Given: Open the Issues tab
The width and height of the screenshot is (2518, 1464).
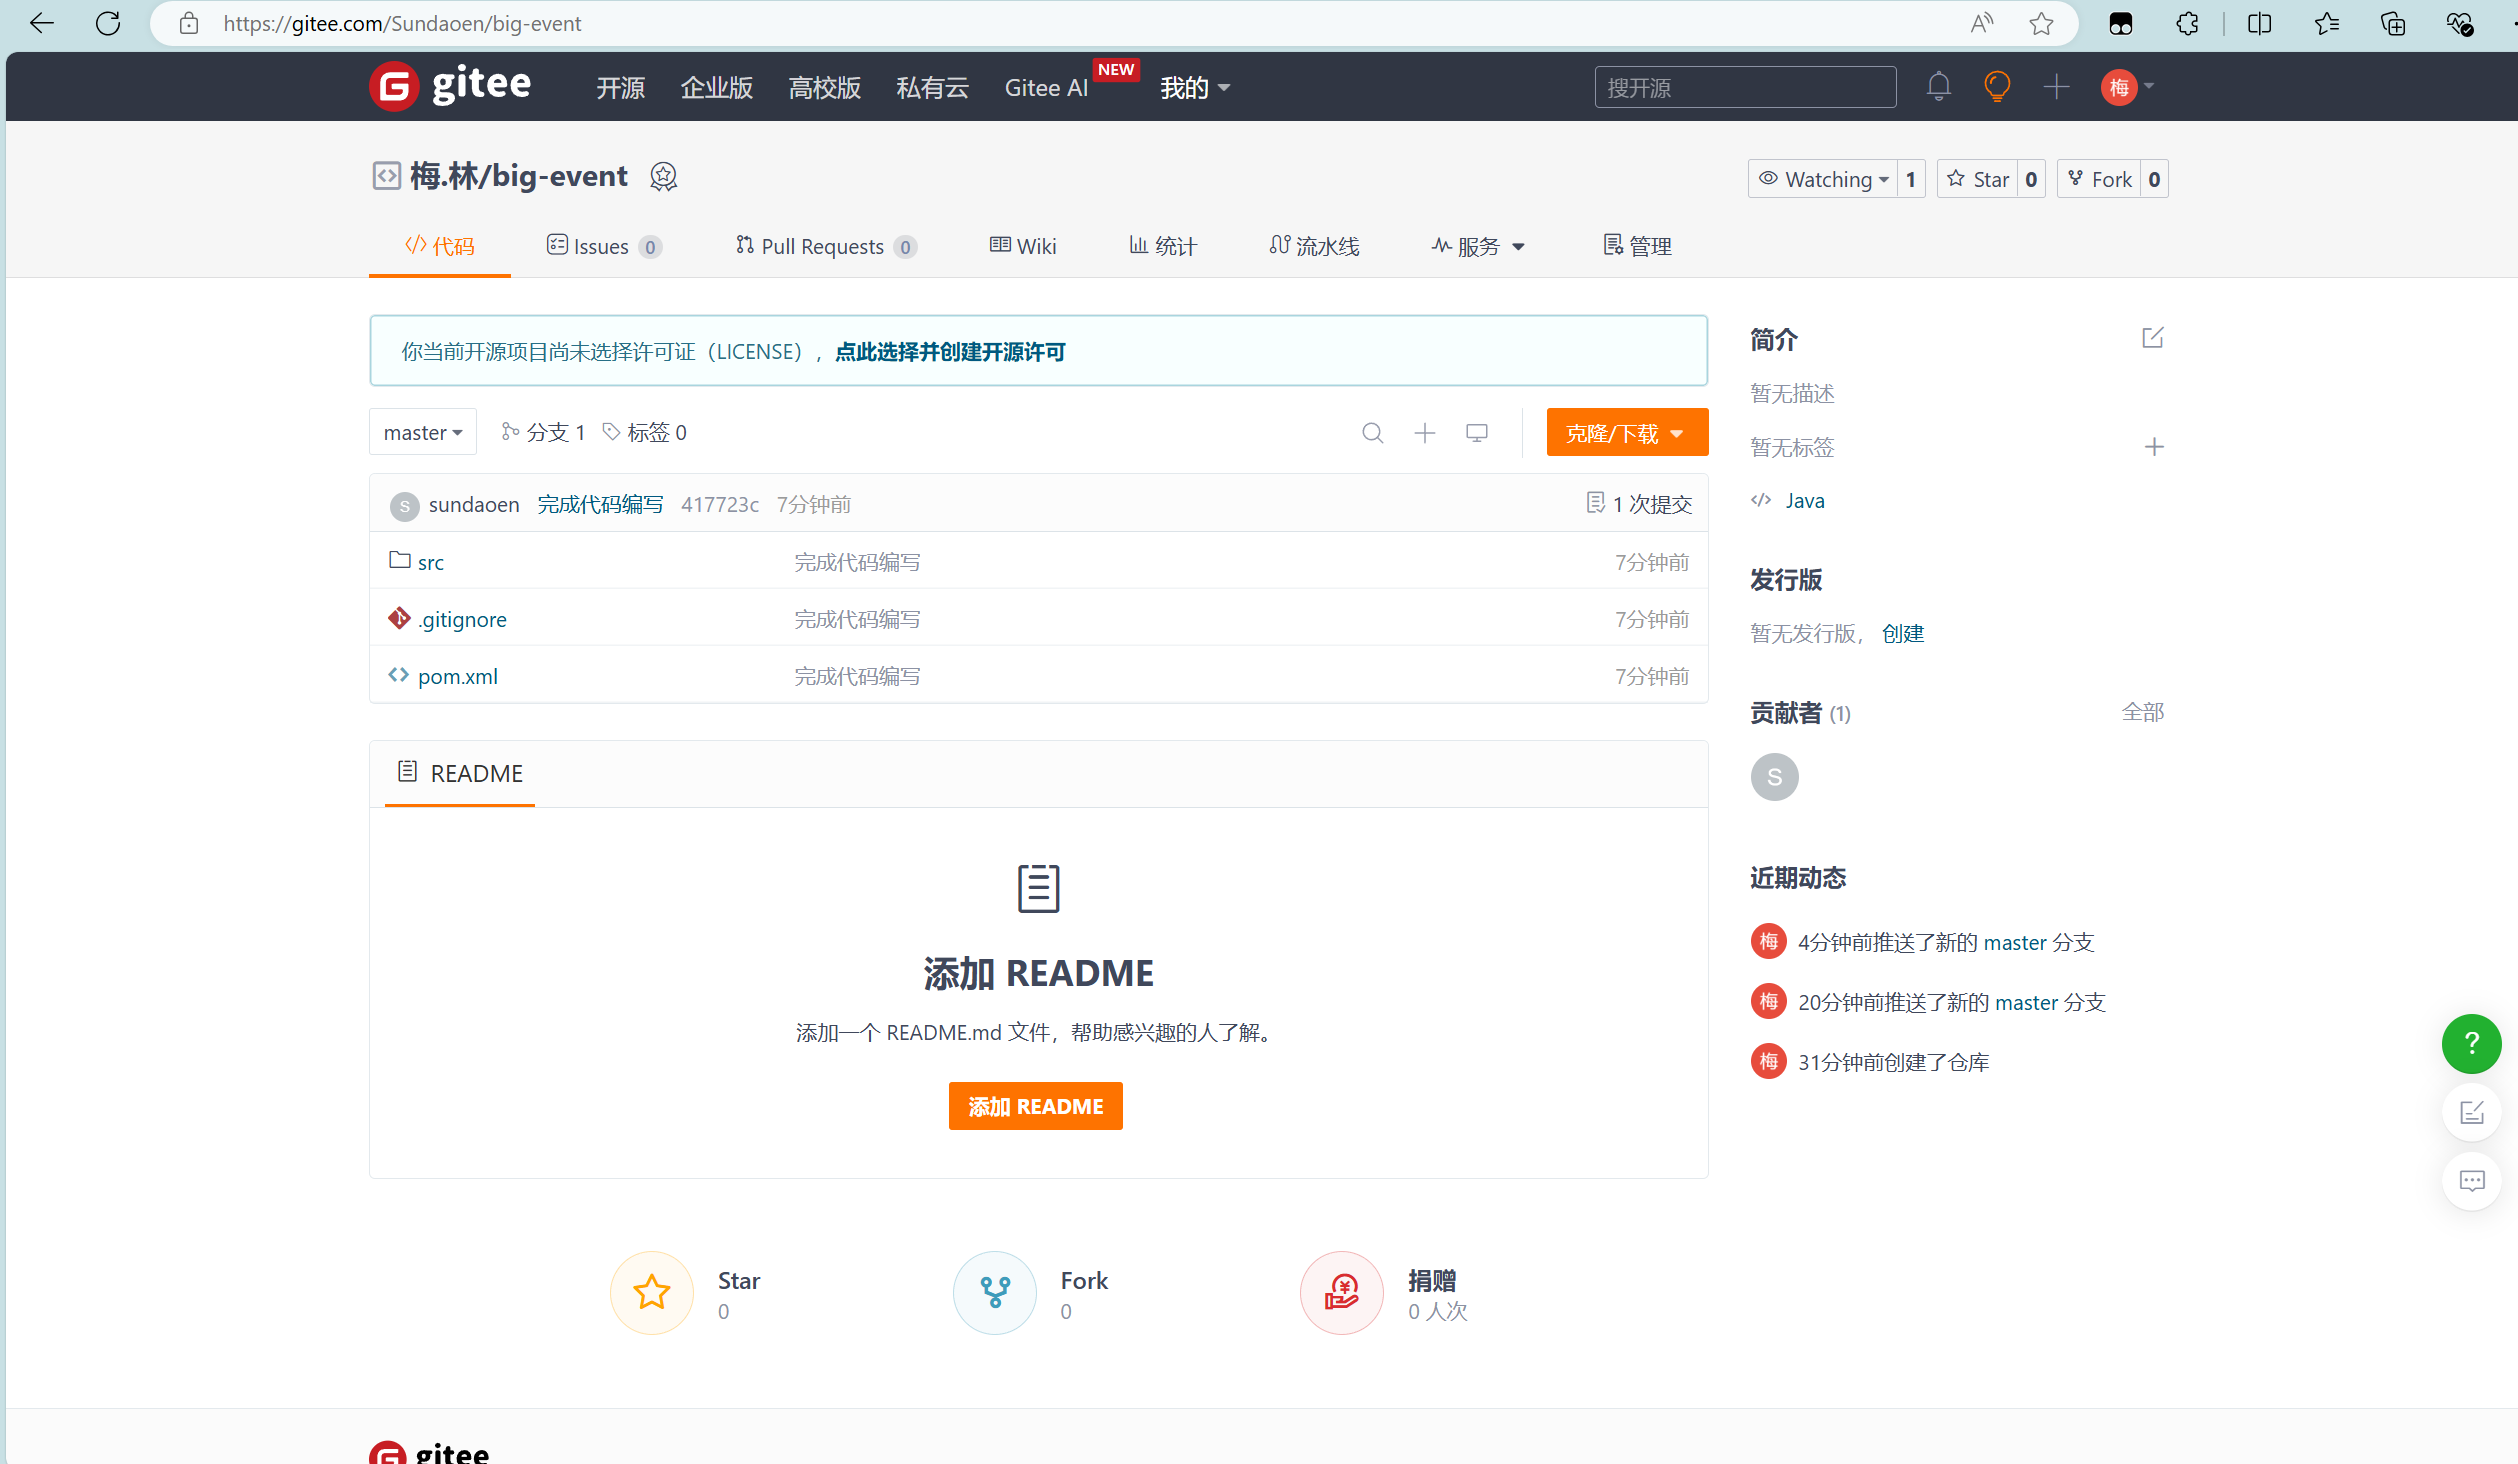Looking at the screenshot, I should point(604,246).
